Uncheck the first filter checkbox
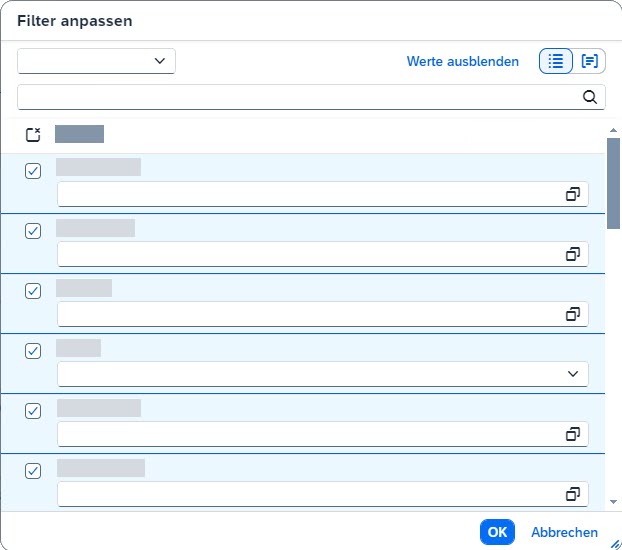This screenshot has height=550, width=622. click(33, 171)
